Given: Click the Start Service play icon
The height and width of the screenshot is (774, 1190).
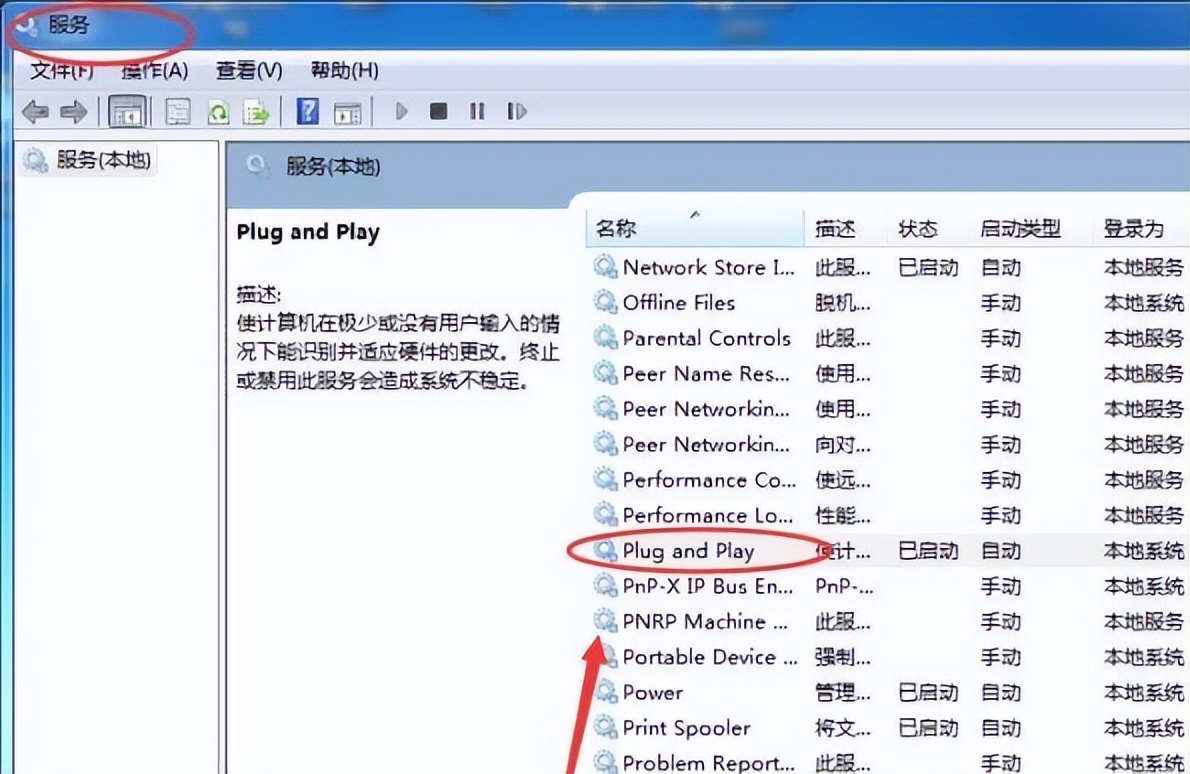Looking at the screenshot, I should pyautogui.click(x=401, y=112).
